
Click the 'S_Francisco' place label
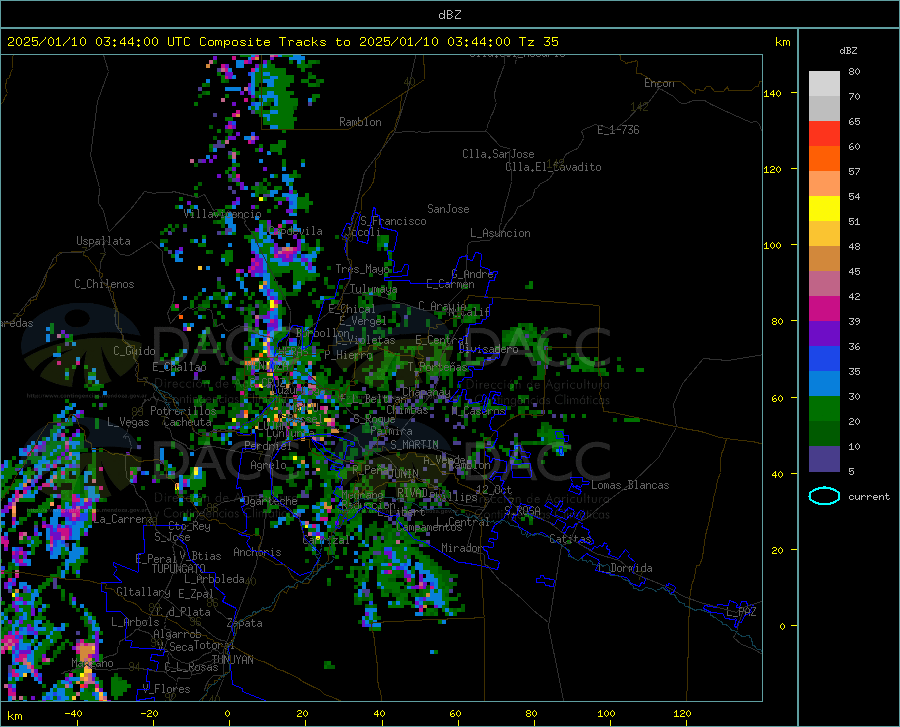point(393,221)
